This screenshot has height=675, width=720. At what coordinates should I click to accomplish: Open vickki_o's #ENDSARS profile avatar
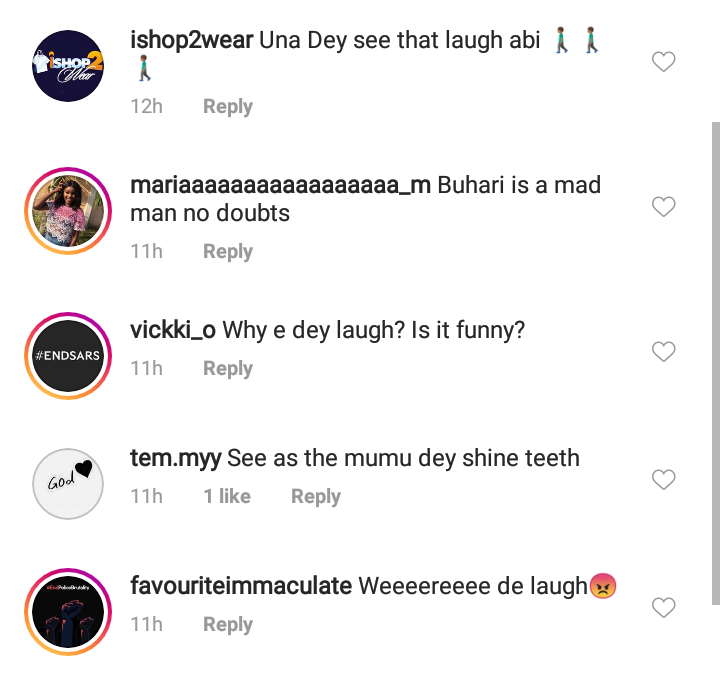pyautogui.click(x=69, y=355)
